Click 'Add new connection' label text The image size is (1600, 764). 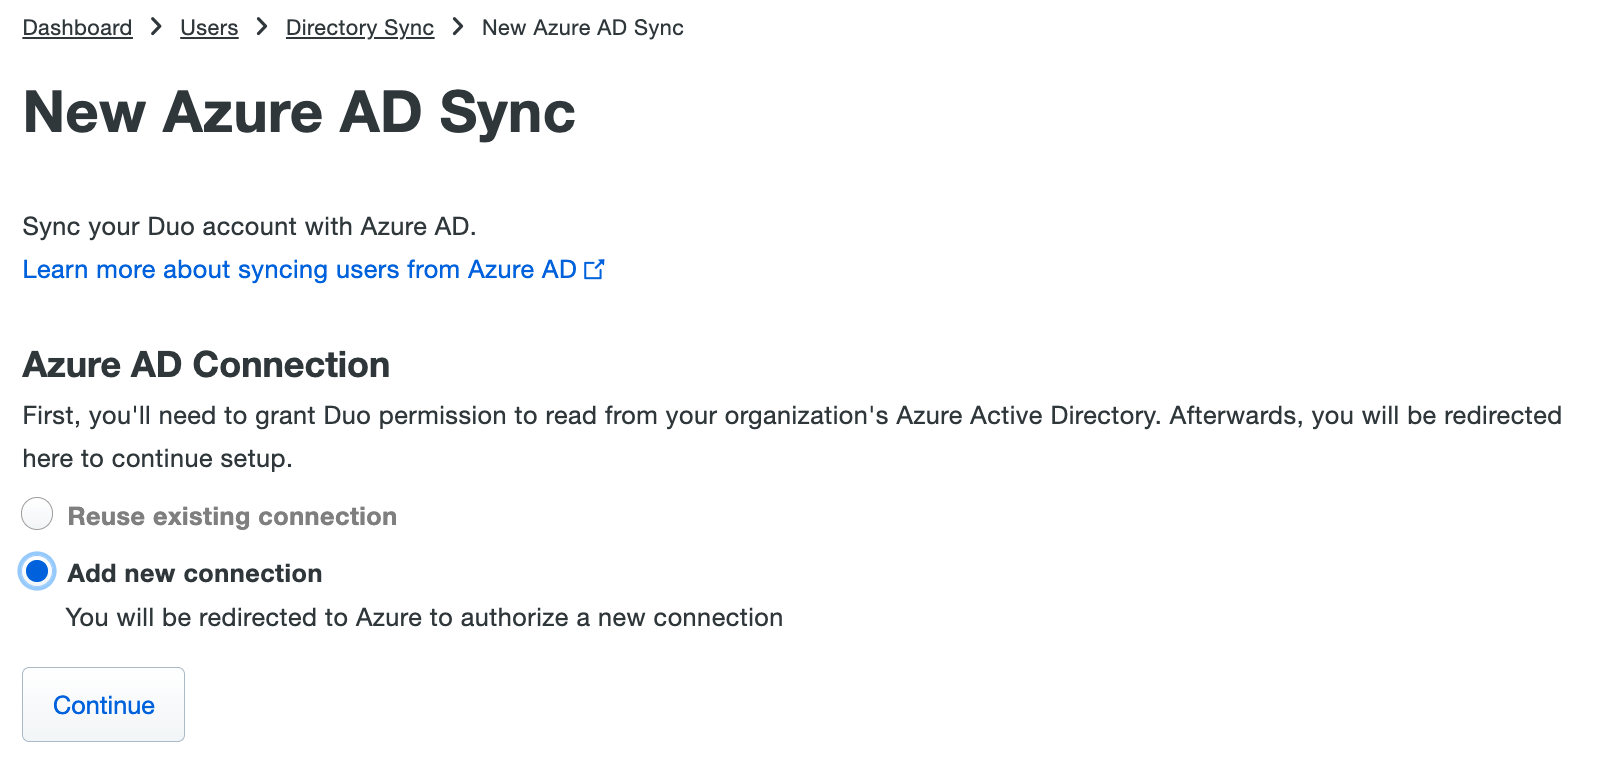click(195, 573)
